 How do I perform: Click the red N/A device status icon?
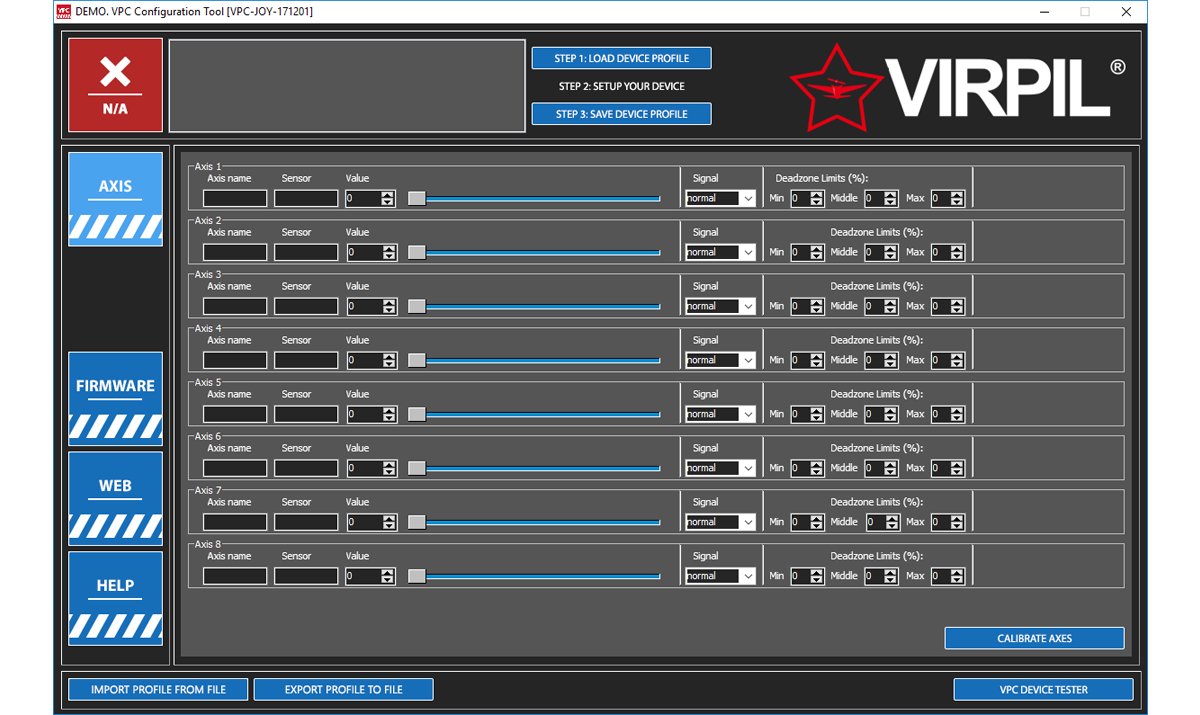115,85
